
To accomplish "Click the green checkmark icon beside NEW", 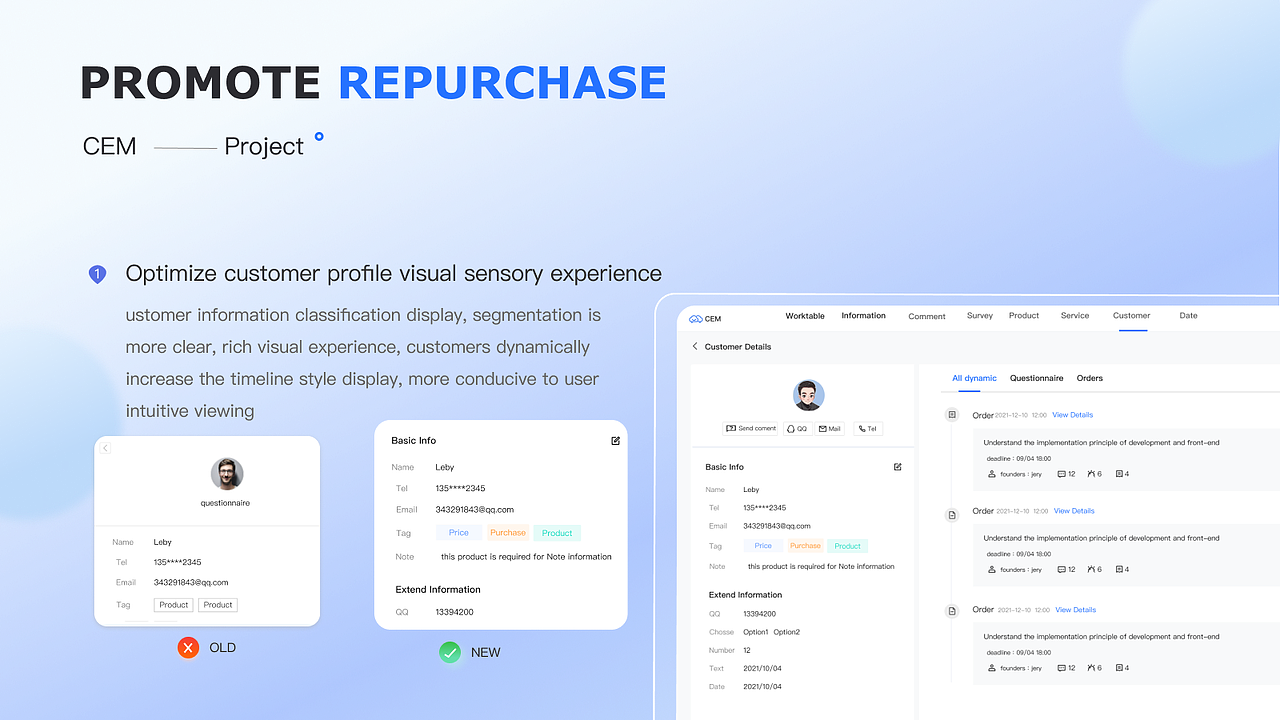I will coord(450,652).
